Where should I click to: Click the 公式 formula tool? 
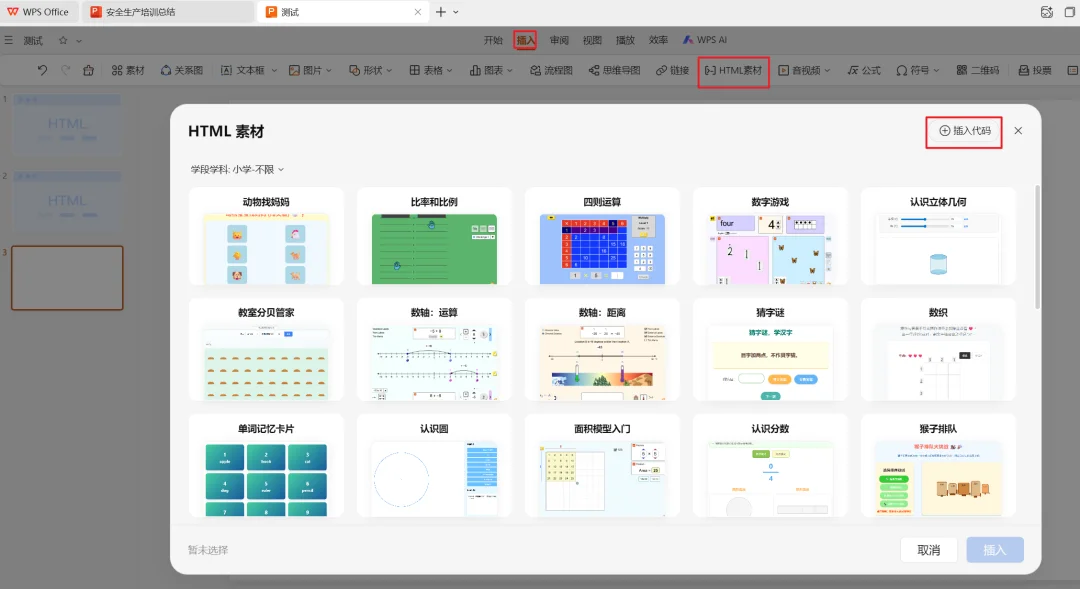(864, 70)
